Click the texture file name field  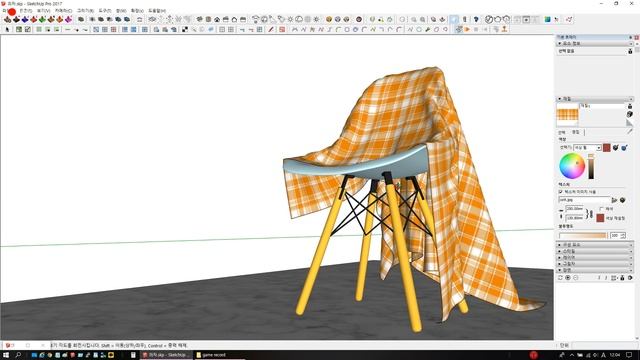pyautogui.click(x=584, y=200)
